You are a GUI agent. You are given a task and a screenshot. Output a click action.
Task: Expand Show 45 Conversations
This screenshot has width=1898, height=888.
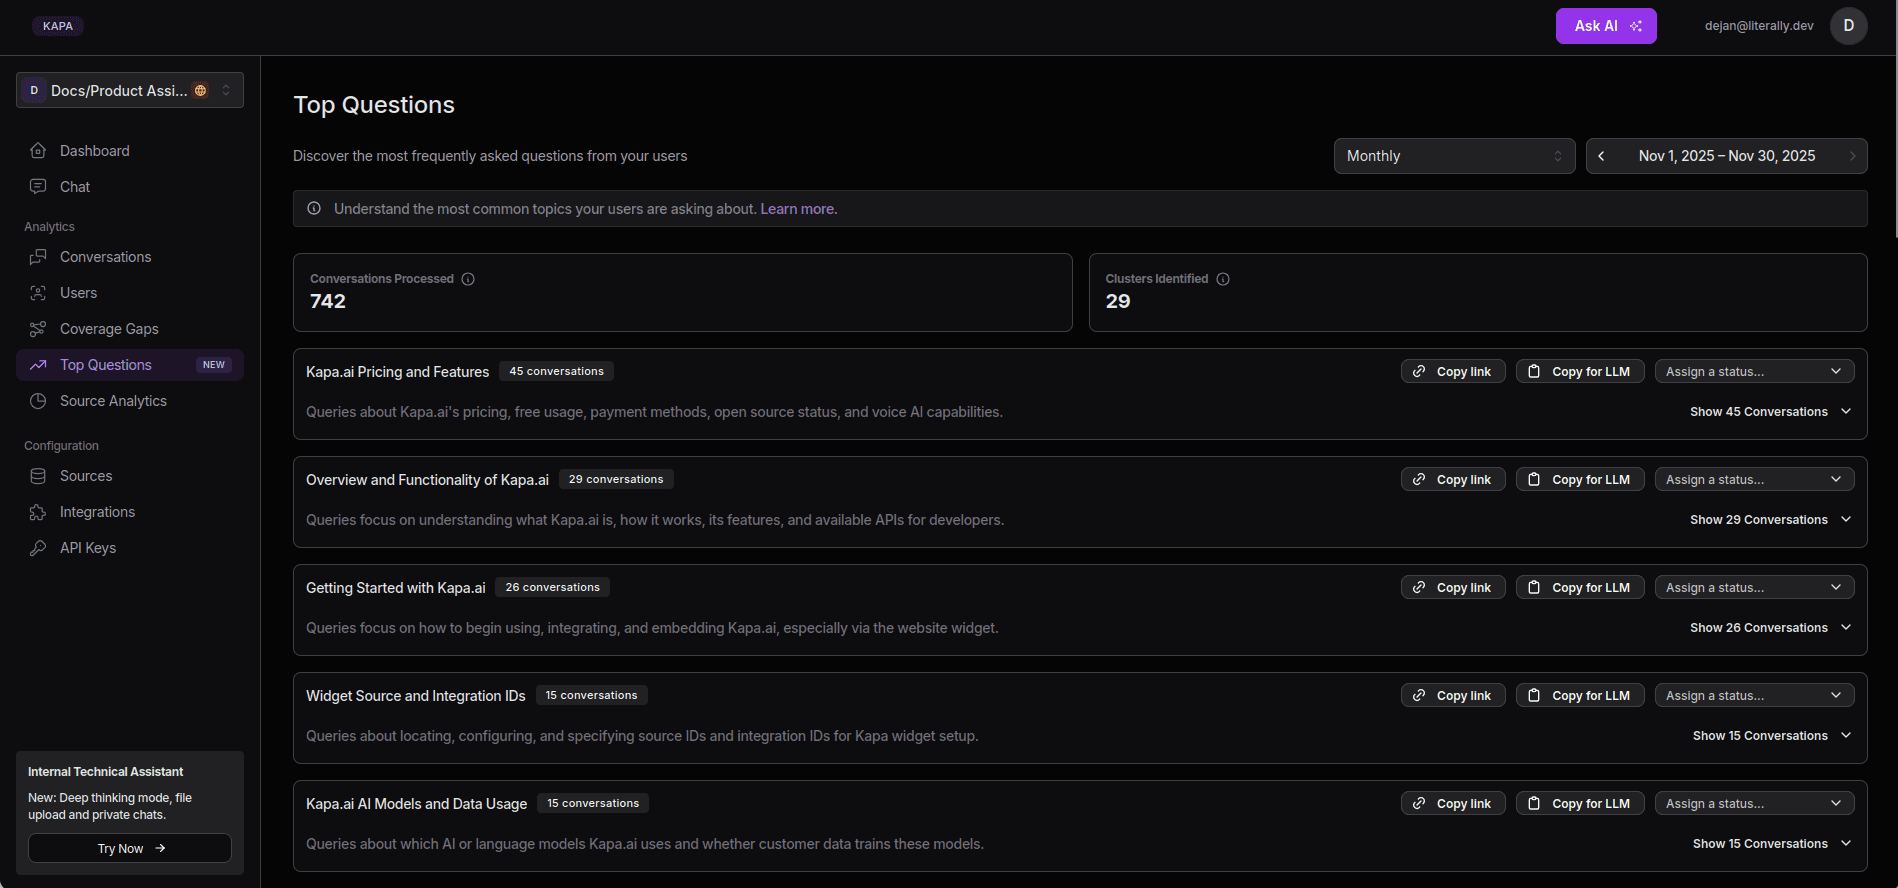tap(1770, 412)
